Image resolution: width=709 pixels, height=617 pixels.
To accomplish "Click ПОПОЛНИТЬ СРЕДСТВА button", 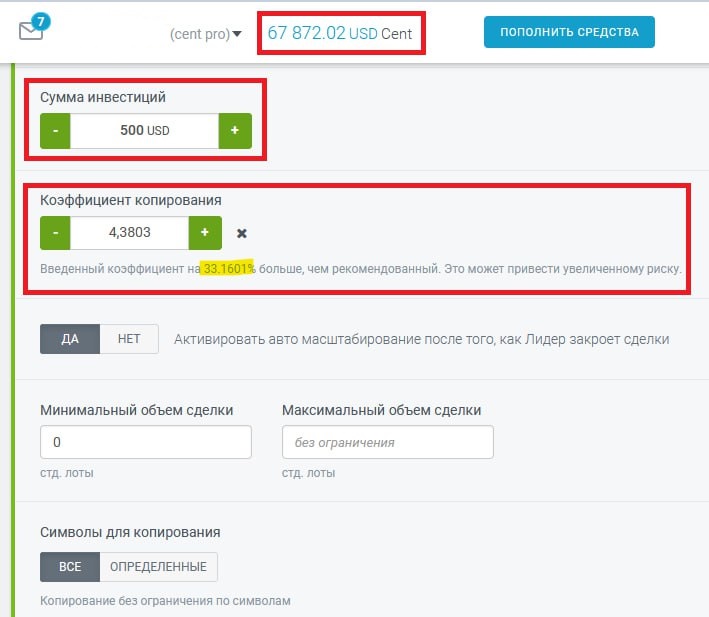I will click(569, 32).
